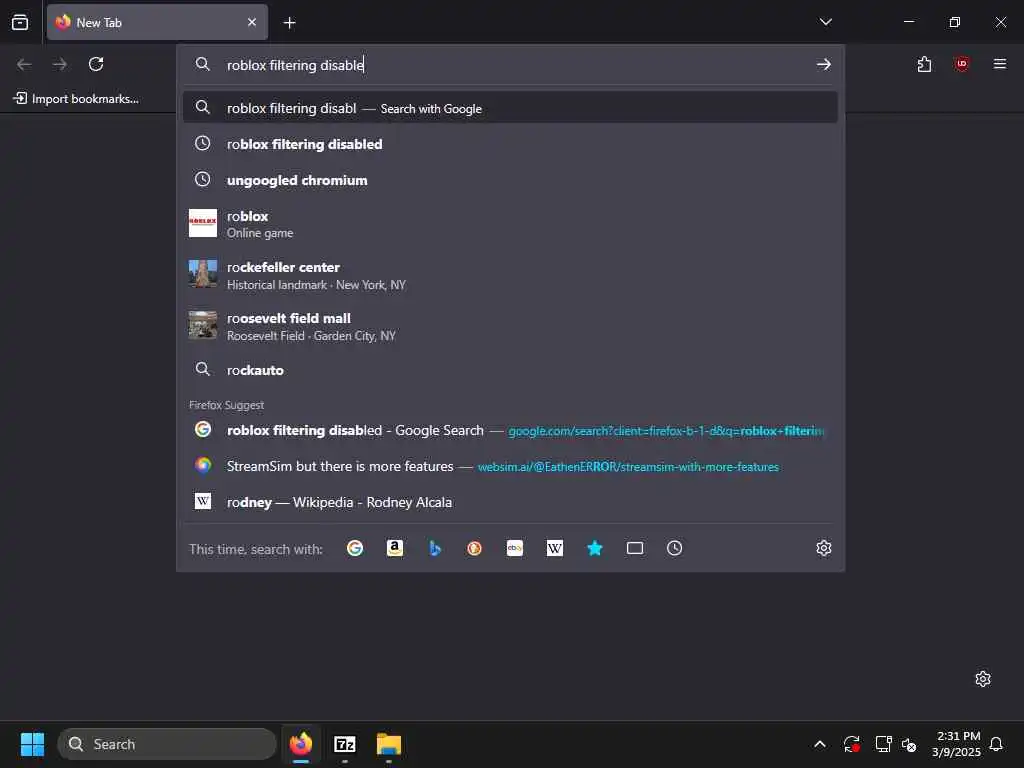Search this time with Wikipedia
The height and width of the screenshot is (768, 1024).
[x=554, y=548]
